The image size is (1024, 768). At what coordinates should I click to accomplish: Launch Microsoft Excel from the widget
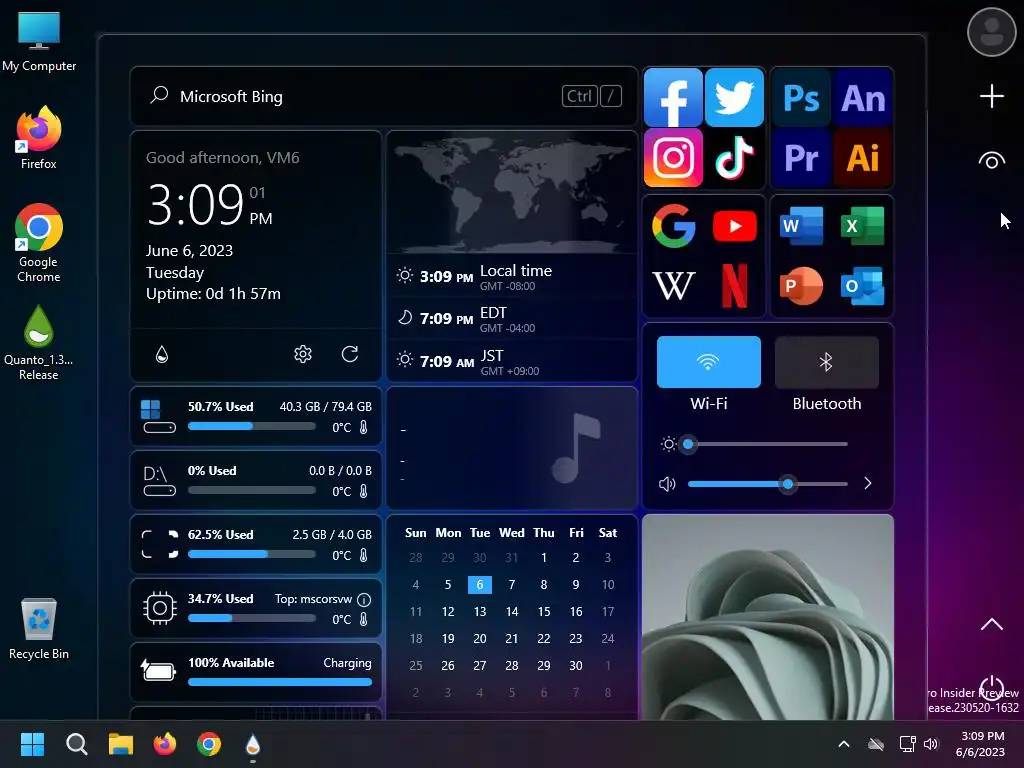[863, 226]
